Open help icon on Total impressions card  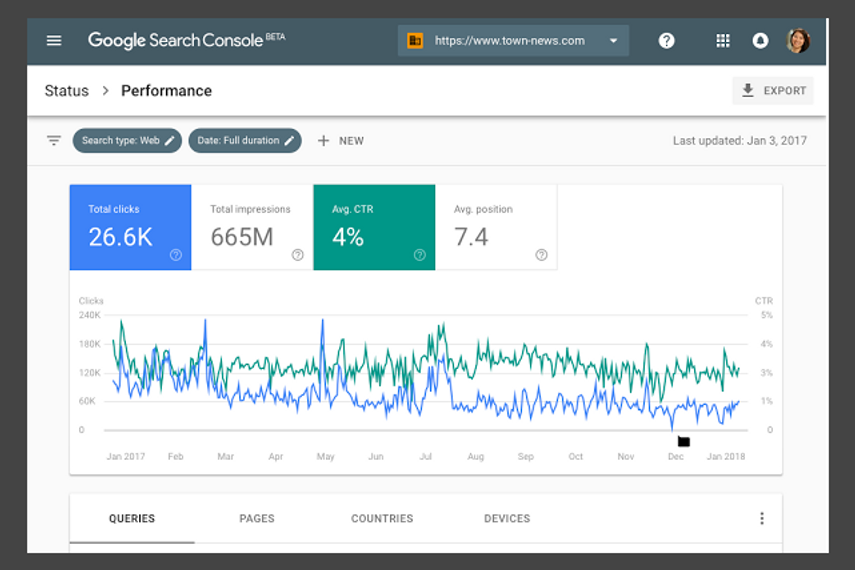point(298,255)
